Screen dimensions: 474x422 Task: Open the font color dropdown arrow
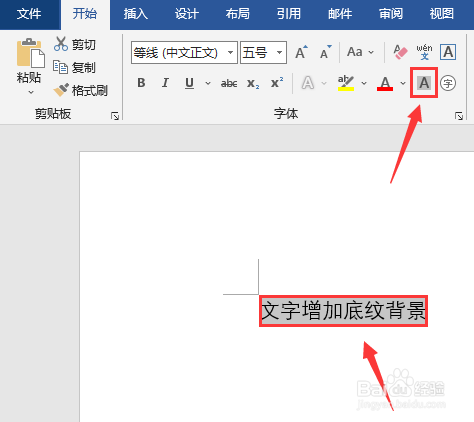tap(403, 83)
